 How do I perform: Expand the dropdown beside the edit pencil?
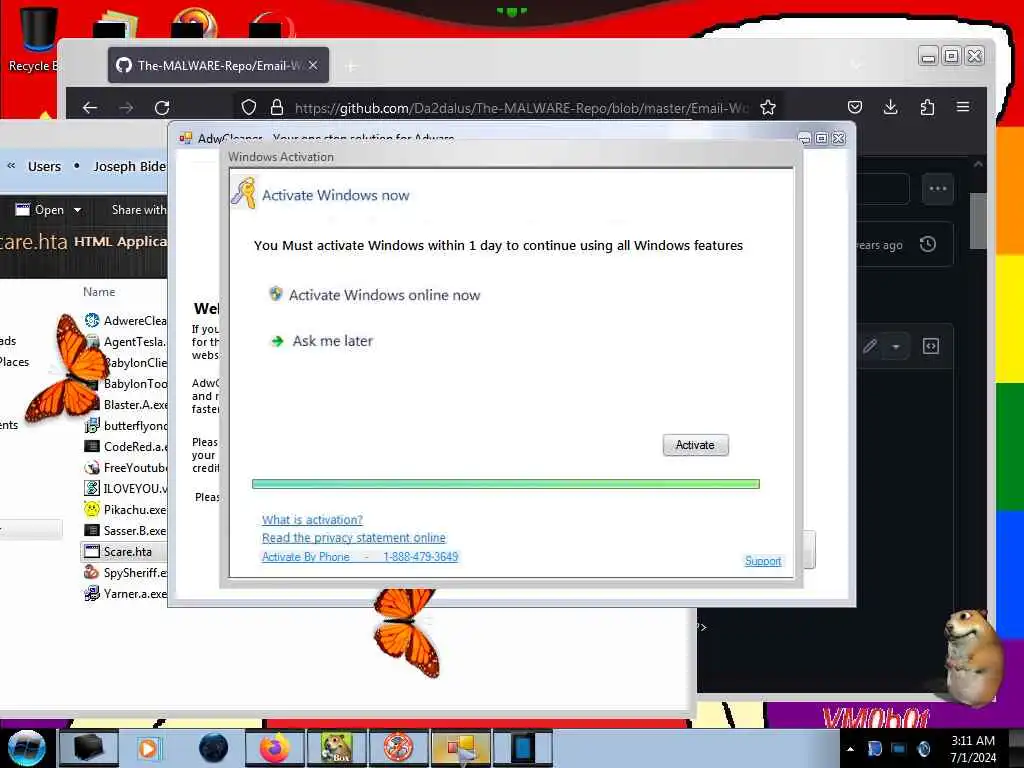896,347
